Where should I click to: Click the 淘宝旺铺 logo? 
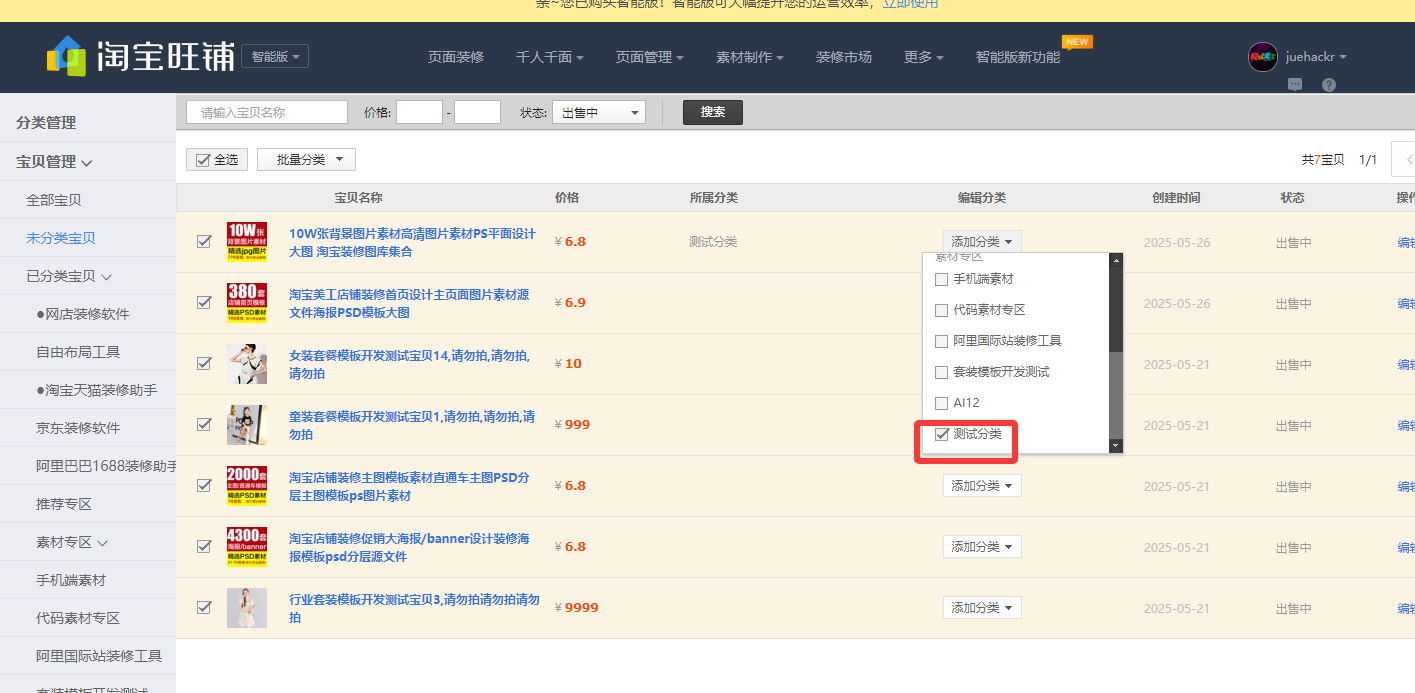(x=140, y=57)
